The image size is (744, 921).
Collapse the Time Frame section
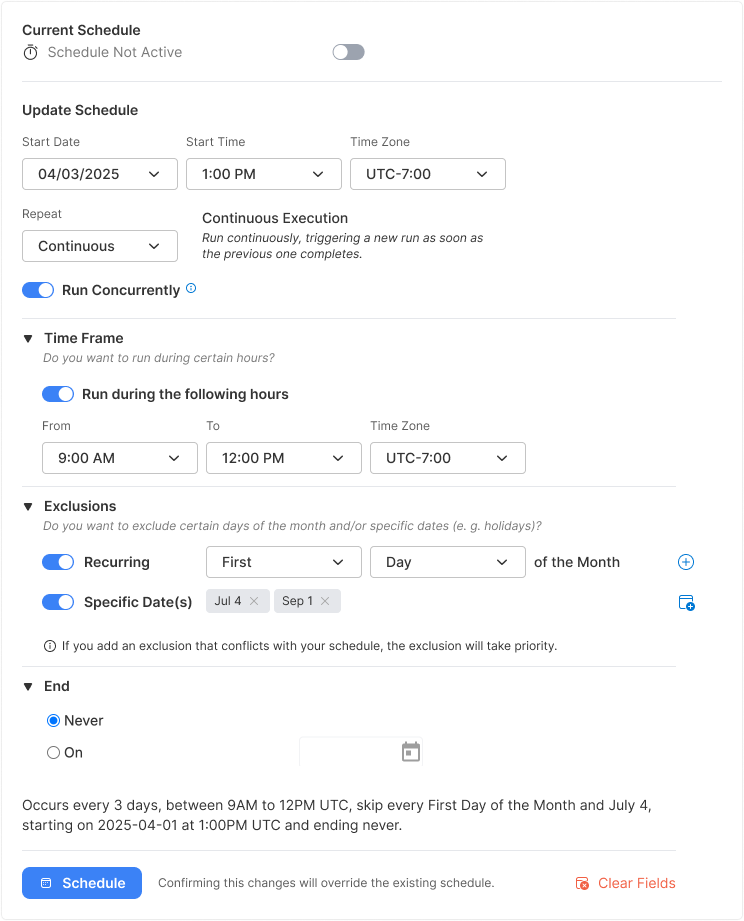[28, 338]
